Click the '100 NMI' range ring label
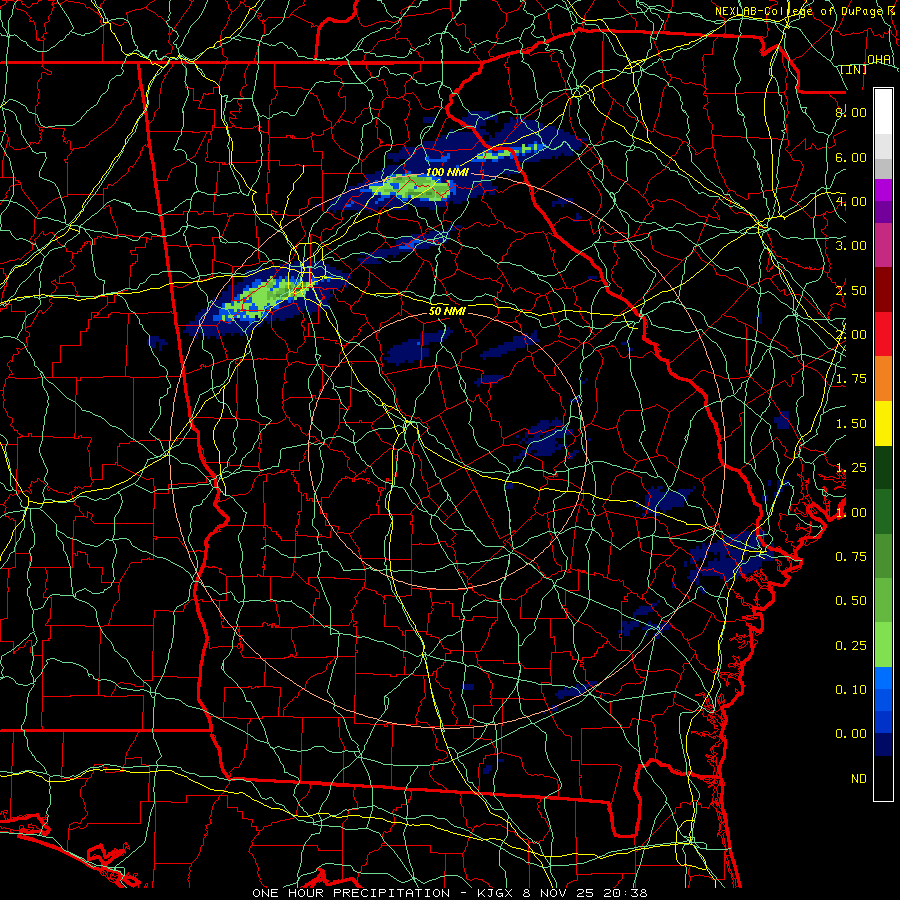 [x=447, y=172]
